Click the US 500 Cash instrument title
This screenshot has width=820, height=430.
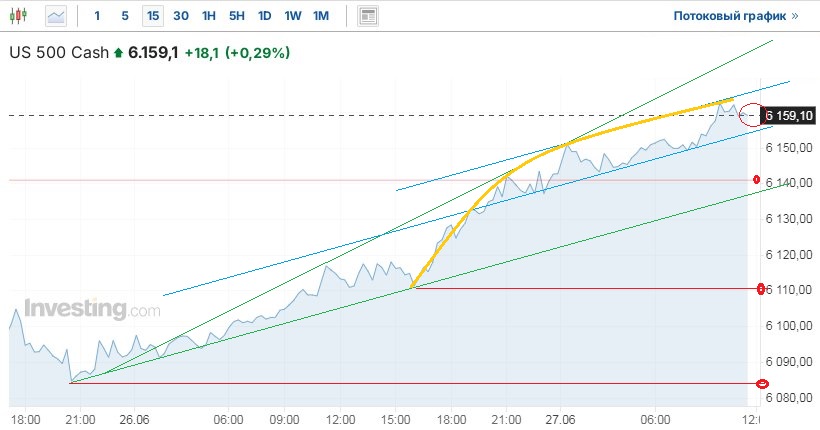point(58,53)
